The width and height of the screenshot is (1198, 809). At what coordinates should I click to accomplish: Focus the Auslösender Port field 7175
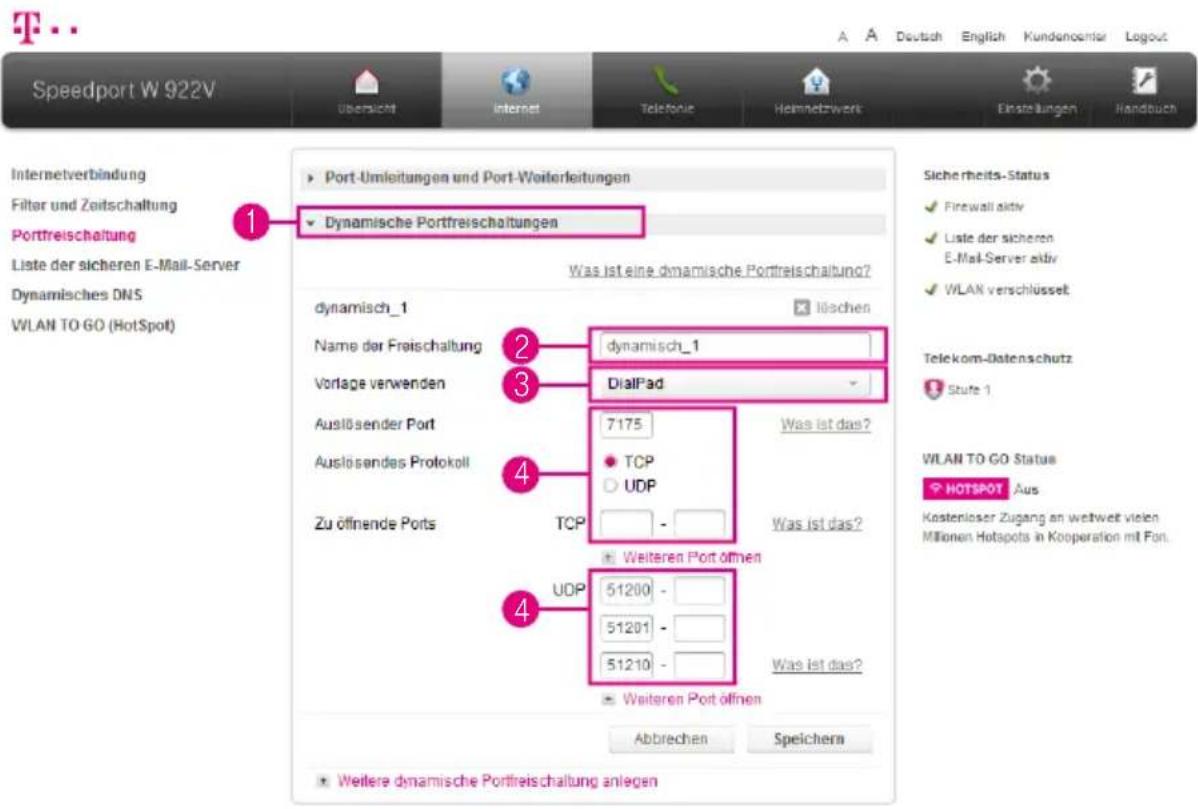click(626, 425)
